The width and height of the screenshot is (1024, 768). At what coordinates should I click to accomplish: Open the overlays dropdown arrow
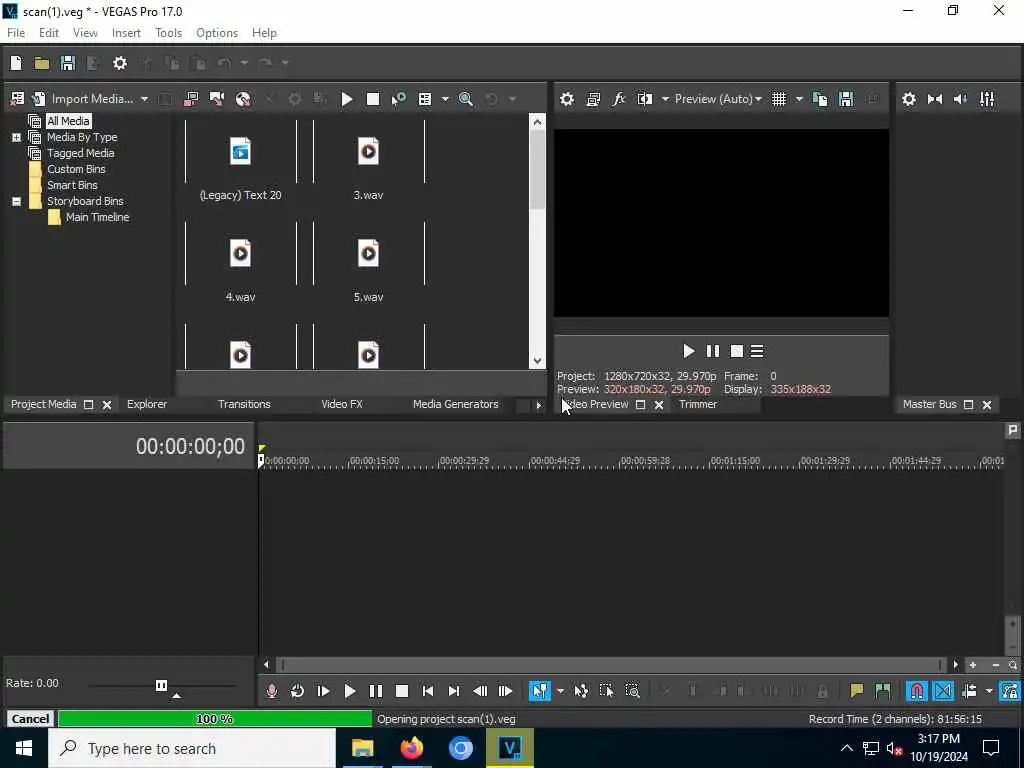799,99
